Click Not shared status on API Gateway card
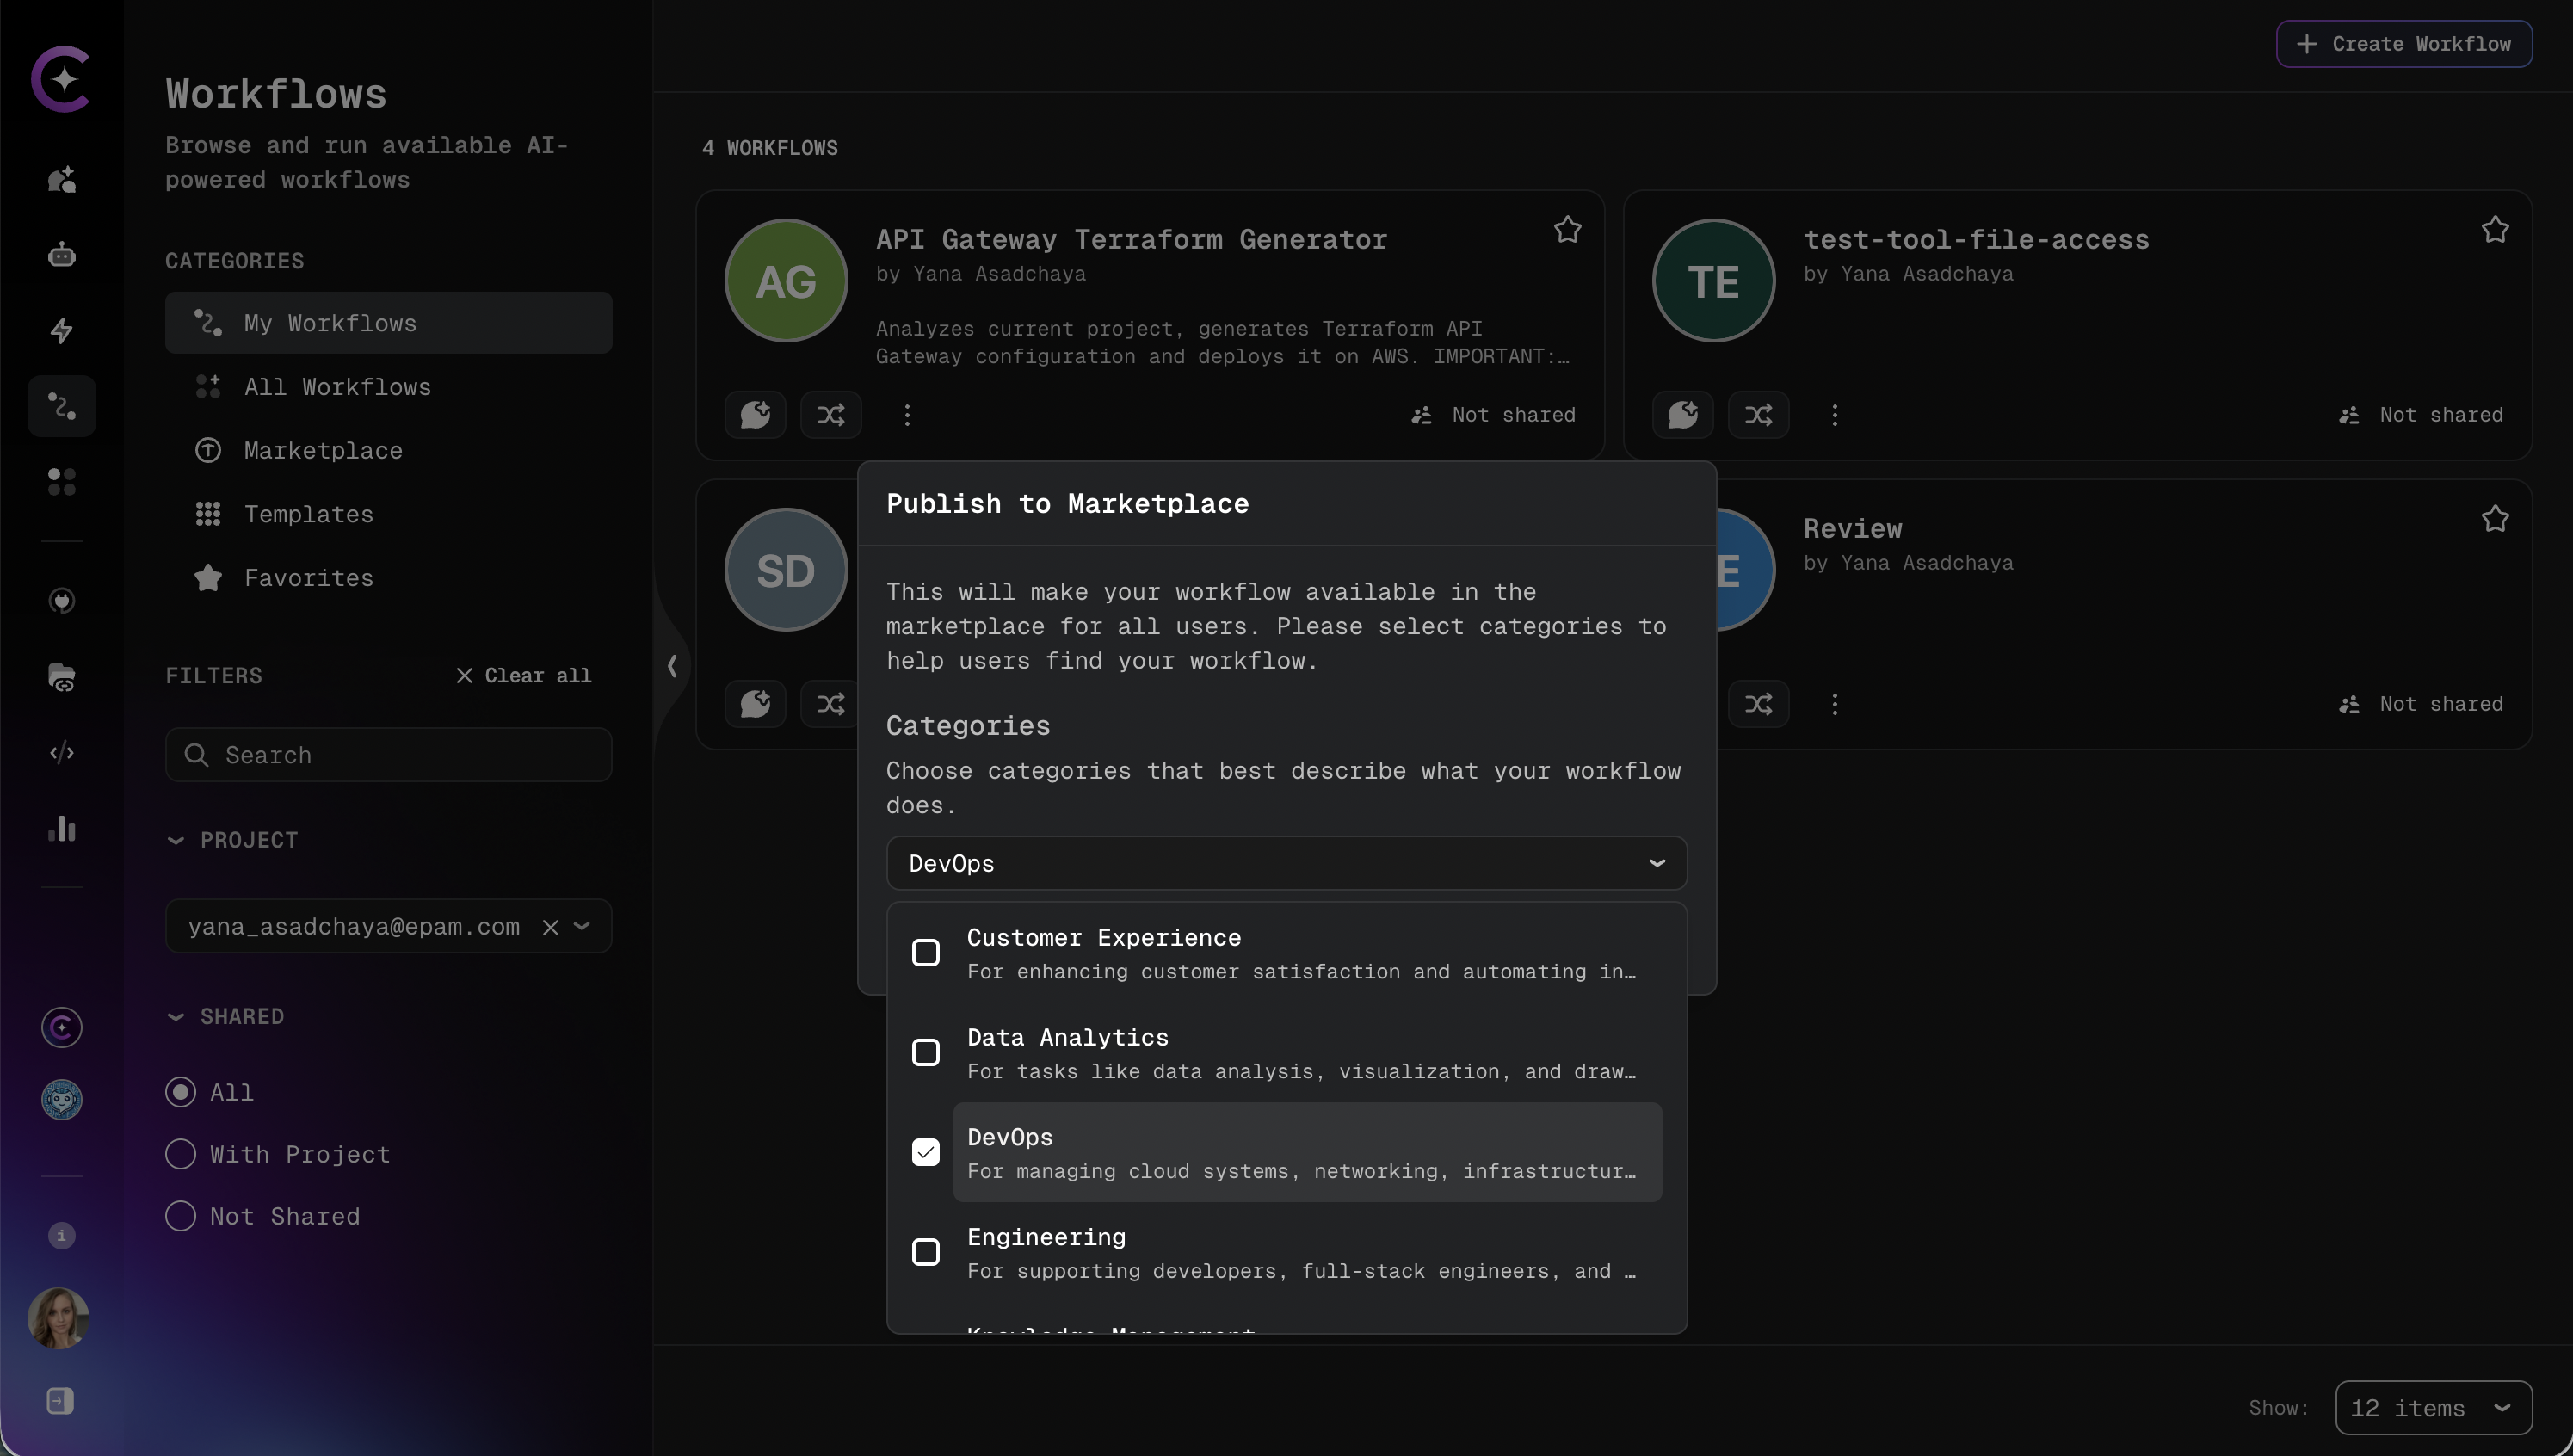2573x1456 pixels. point(1493,415)
